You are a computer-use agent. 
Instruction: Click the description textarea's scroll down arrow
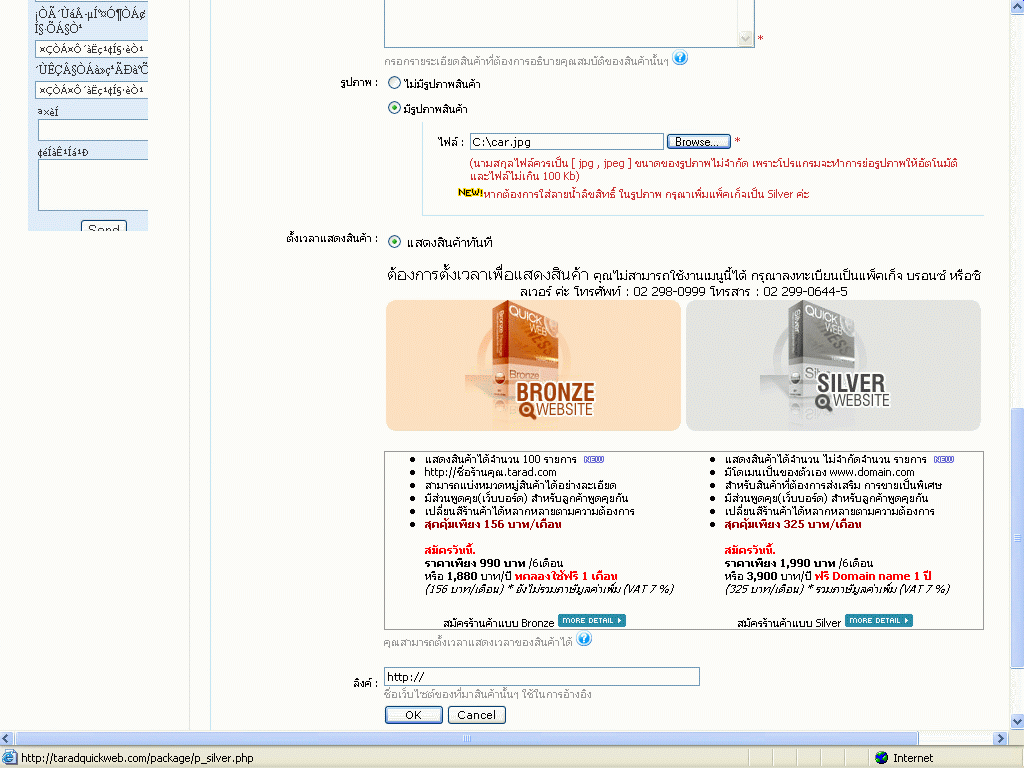pos(745,38)
